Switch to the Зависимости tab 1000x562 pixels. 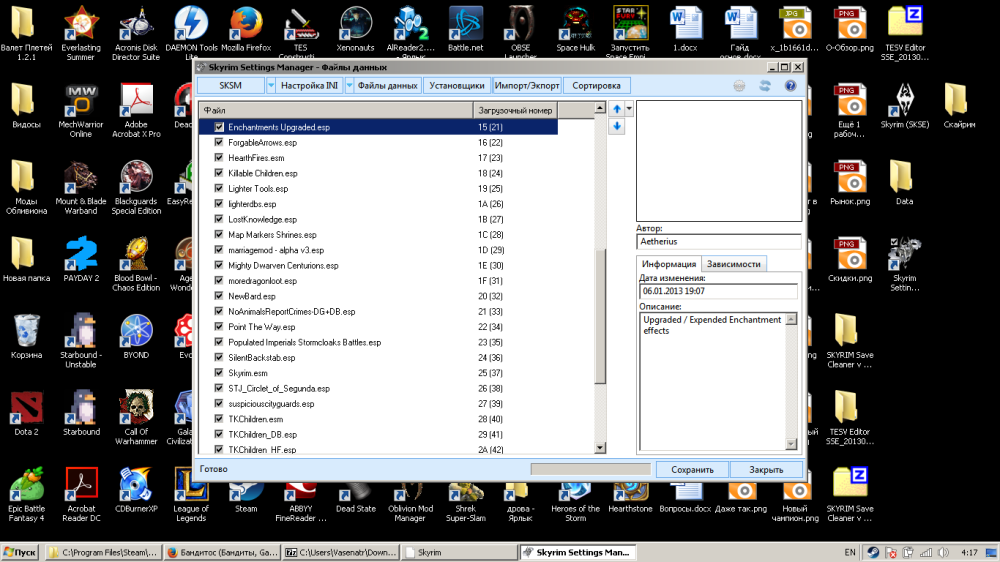click(733, 264)
